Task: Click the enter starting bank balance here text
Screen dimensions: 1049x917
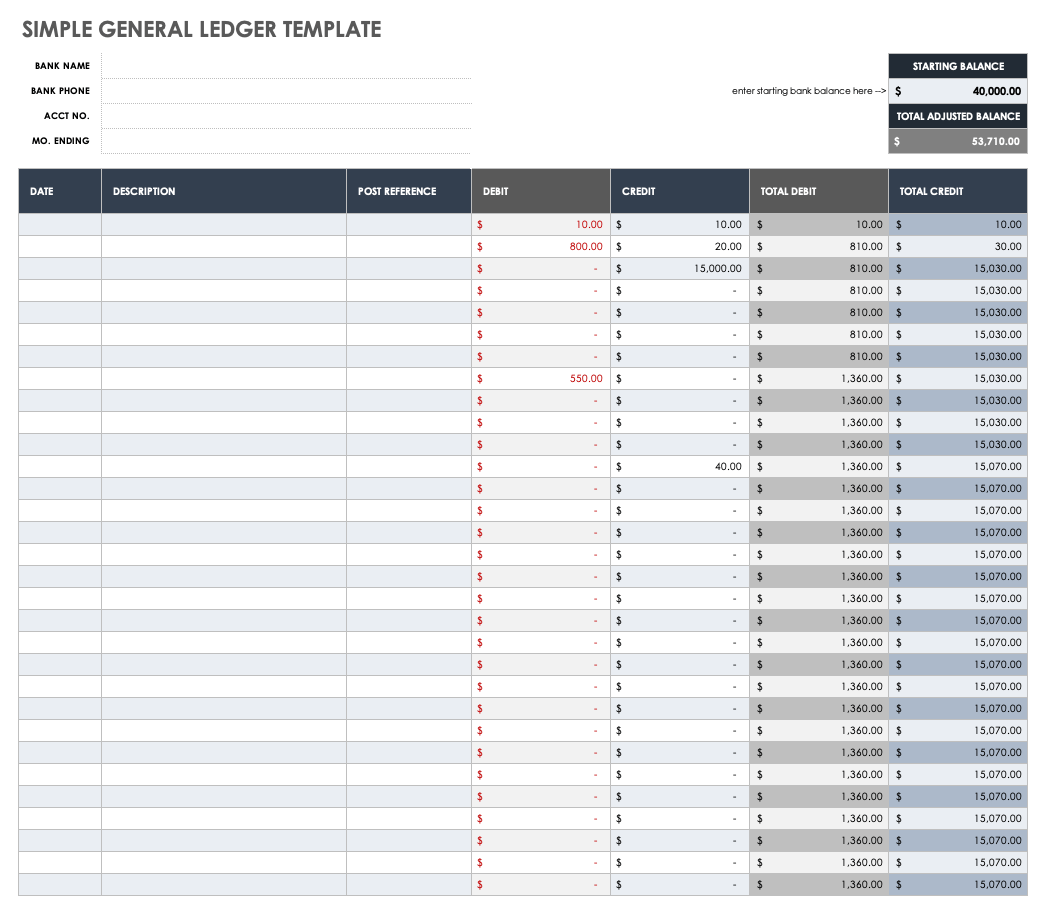Action: (806, 91)
